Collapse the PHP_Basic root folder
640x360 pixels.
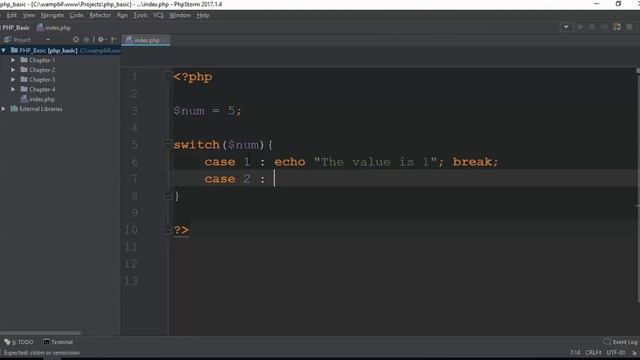4,50
